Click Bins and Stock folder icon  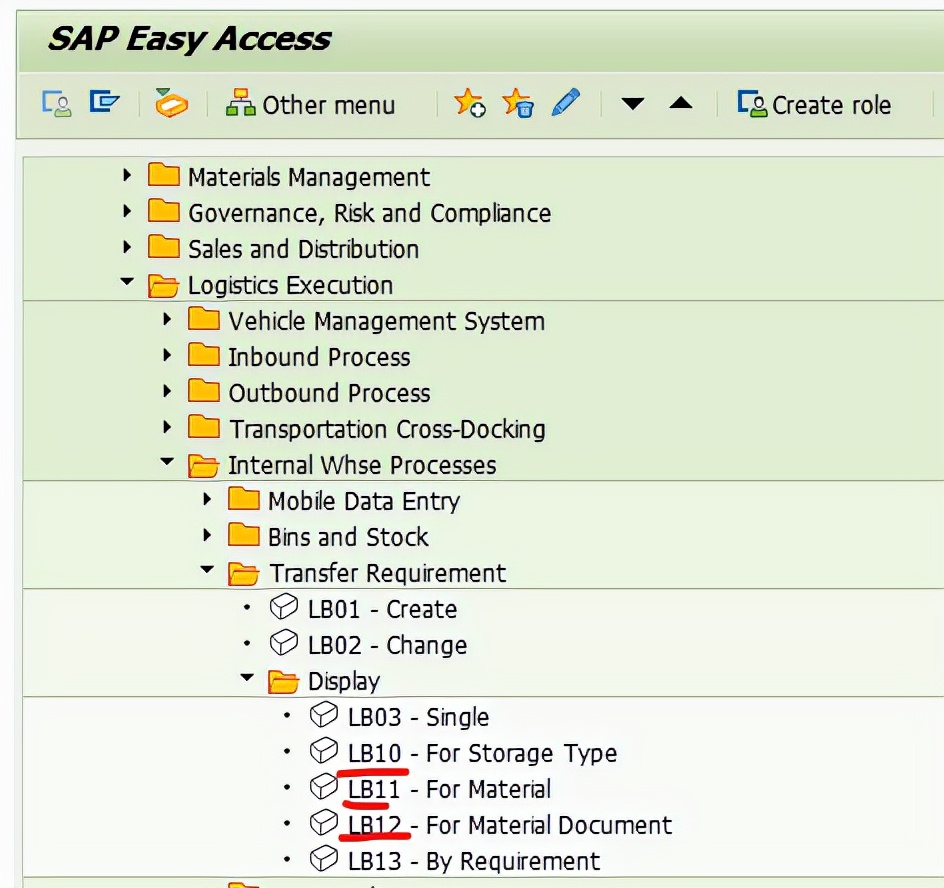pos(244,535)
